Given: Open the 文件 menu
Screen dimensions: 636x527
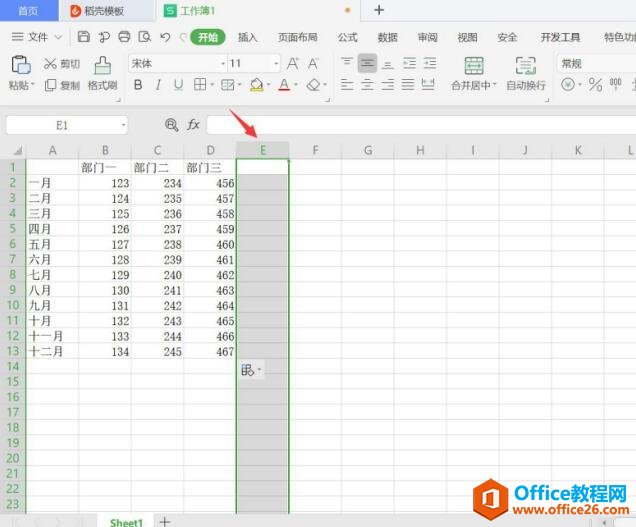Looking at the screenshot, I should tap(37, 37).
